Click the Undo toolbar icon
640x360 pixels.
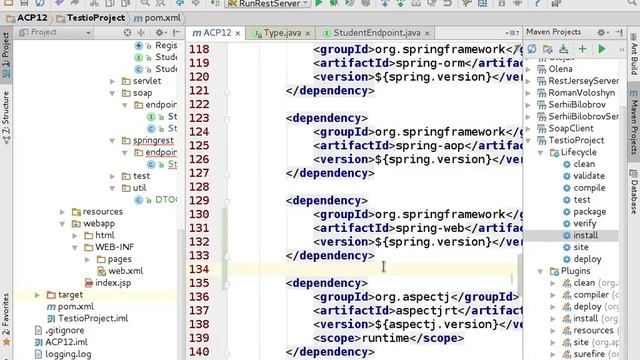[59, 3]
